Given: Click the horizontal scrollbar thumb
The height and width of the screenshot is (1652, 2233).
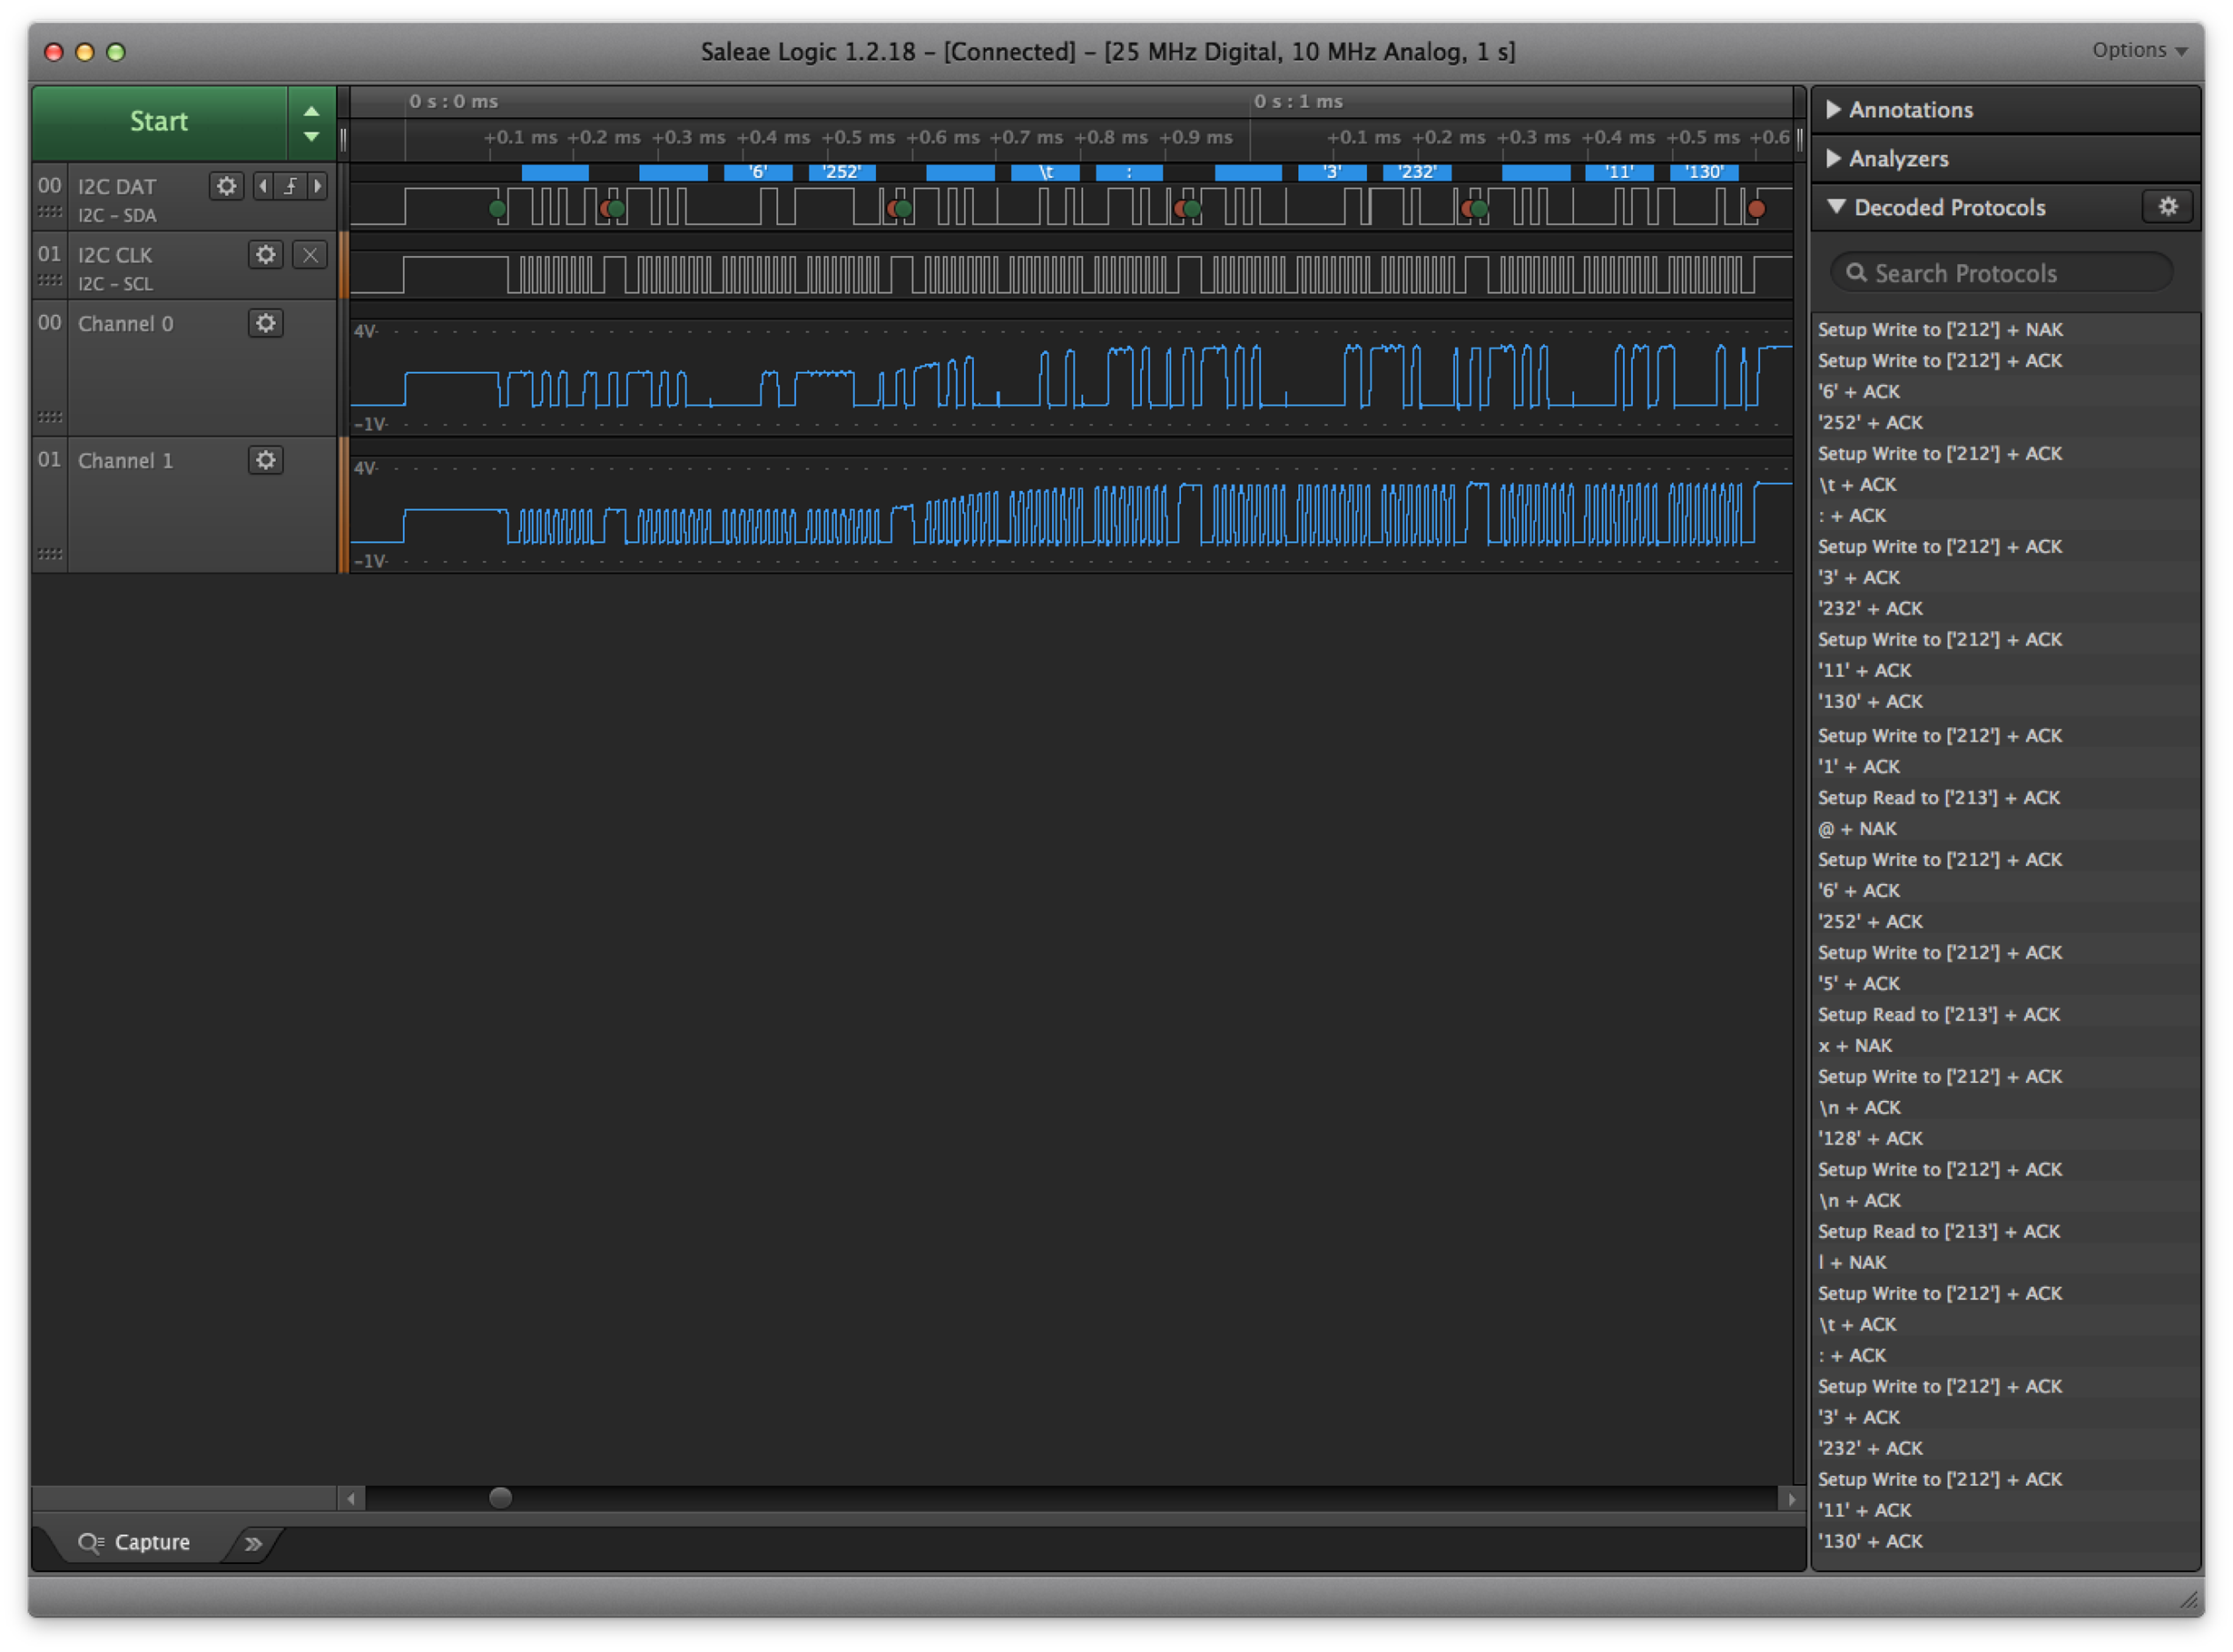Looking at the screenshot, I should coord(501,1497).
